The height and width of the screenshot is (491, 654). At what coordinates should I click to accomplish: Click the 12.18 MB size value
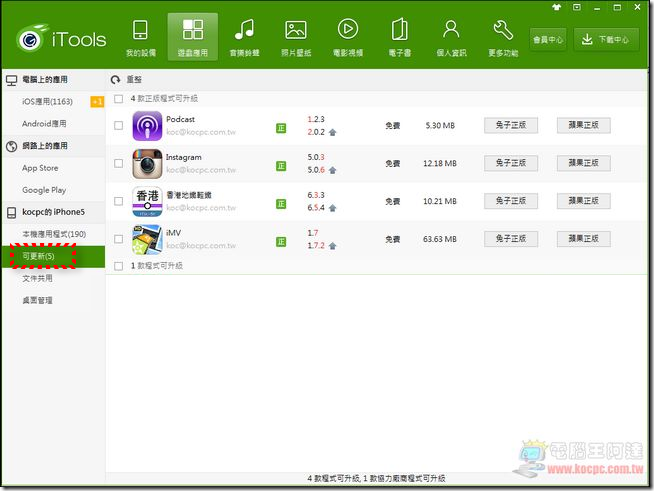[x=440, y=163]
